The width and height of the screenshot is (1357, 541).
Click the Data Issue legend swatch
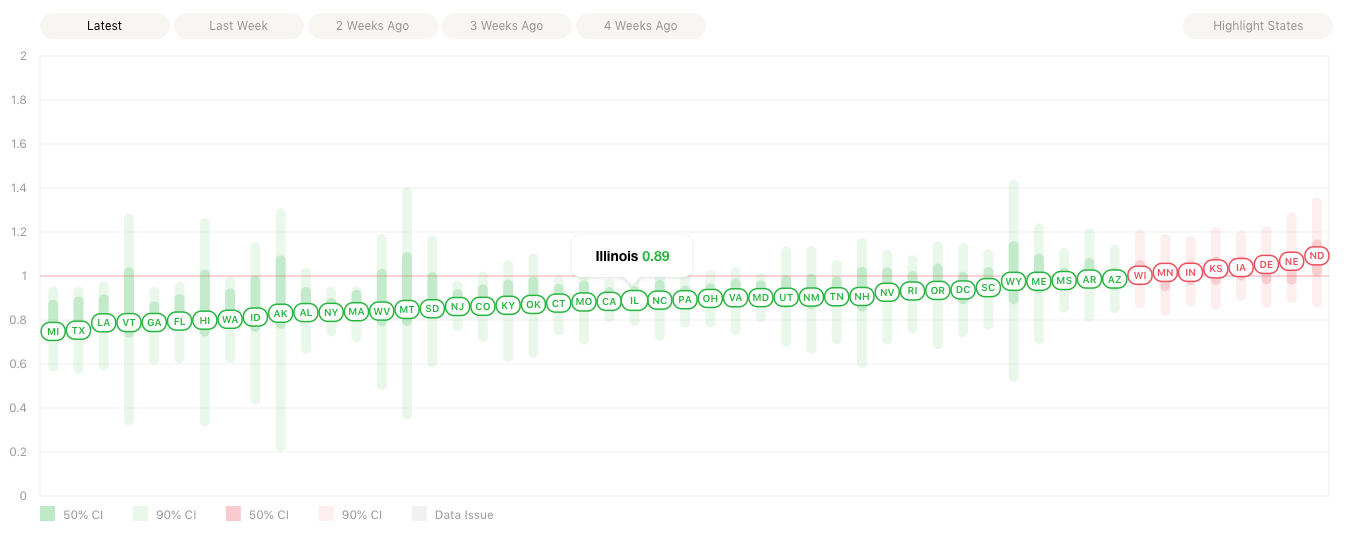(x=419, y=514)
